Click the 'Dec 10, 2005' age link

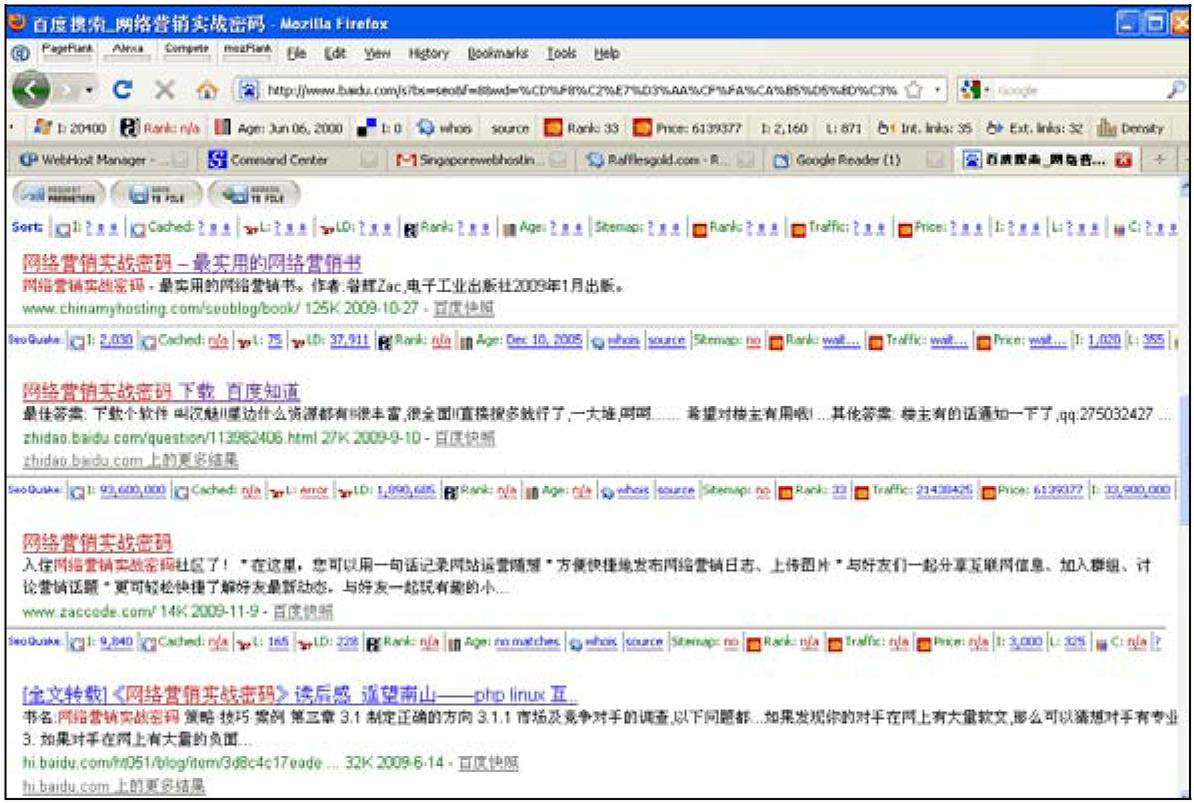pos(544,339)
